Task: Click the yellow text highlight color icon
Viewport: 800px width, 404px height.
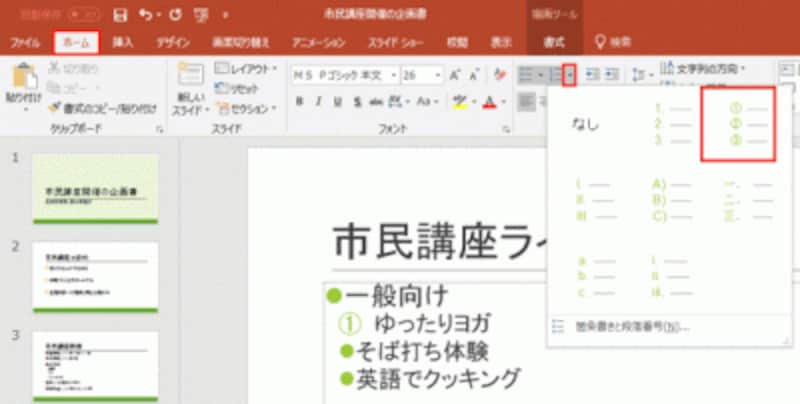Action: pyautogui.click(x=460, y=102)
